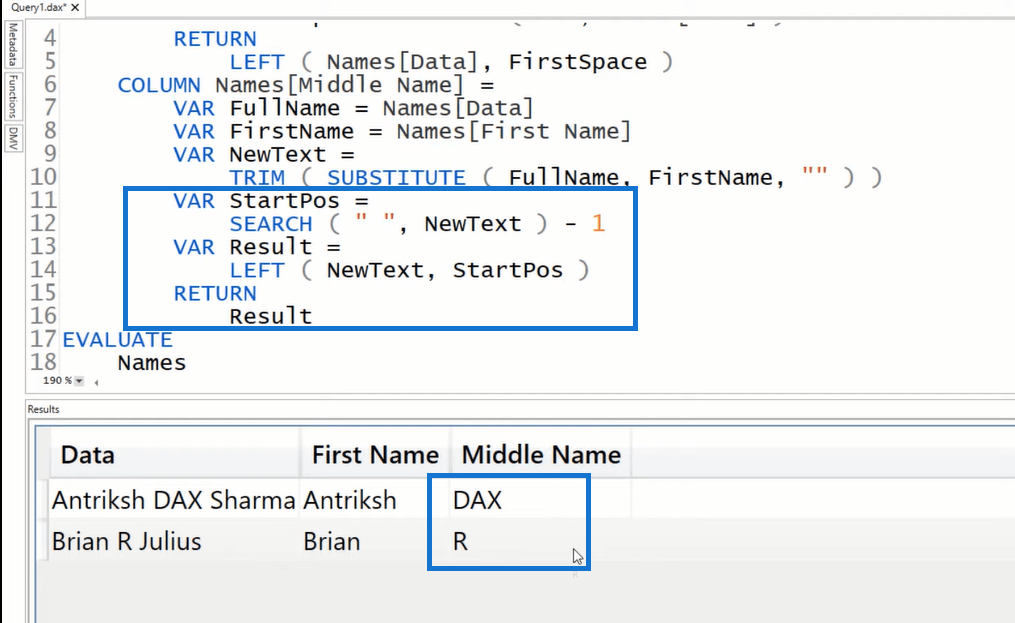Click 'FirstSpace' on line 5
Viewport: 1015px width, 623px height.
[577, 62]
